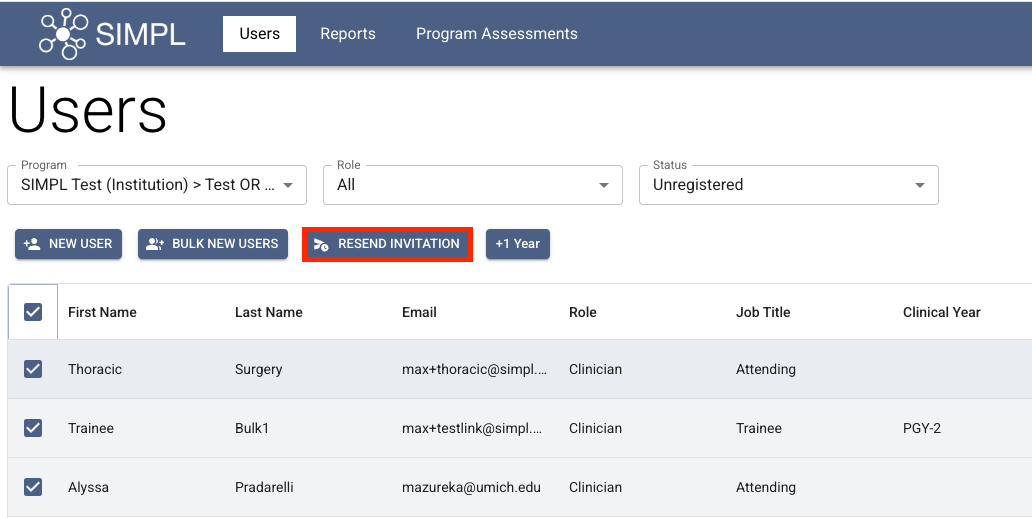1032x518 pixels.
Task: Click first name cell 'Thoracic'
Action: click(x=95, y=369)
